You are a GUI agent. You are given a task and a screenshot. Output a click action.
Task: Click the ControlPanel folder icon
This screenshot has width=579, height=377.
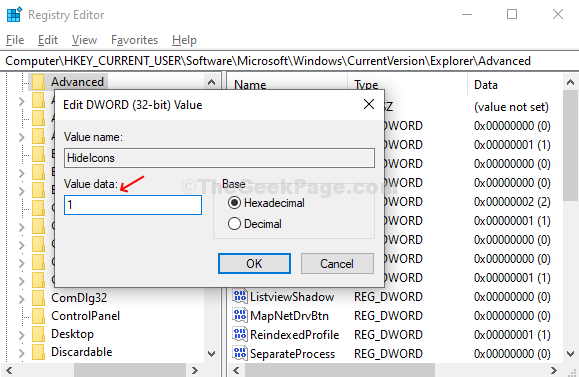[x=38, y=316]
